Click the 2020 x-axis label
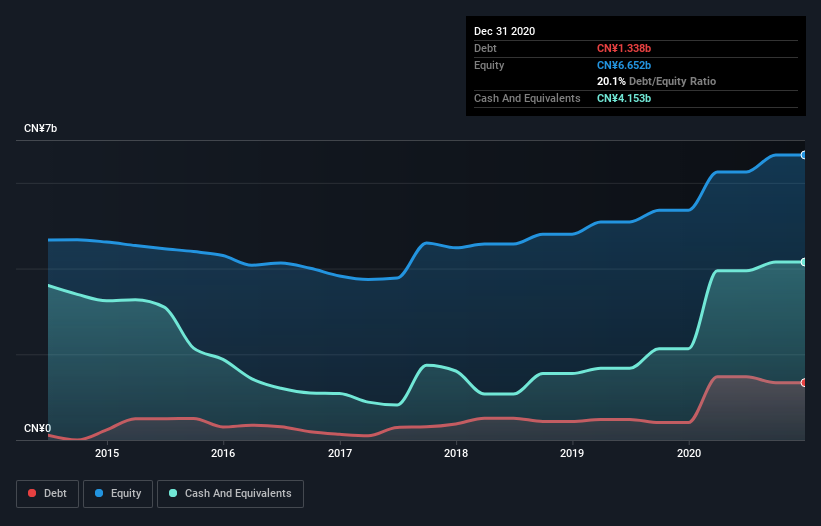 (x=689, y=453)
